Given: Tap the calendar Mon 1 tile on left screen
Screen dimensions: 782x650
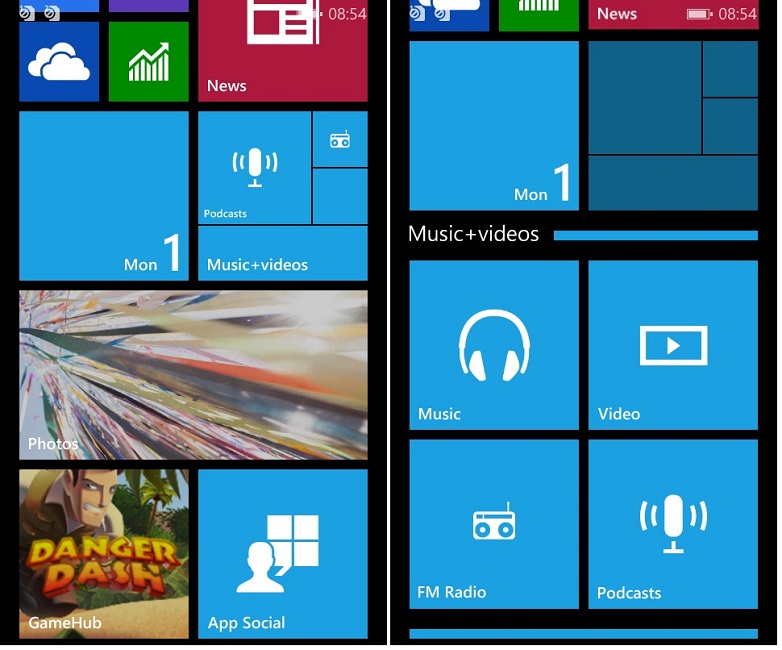Looking at the screenshot, I should (x=104, y=196).
